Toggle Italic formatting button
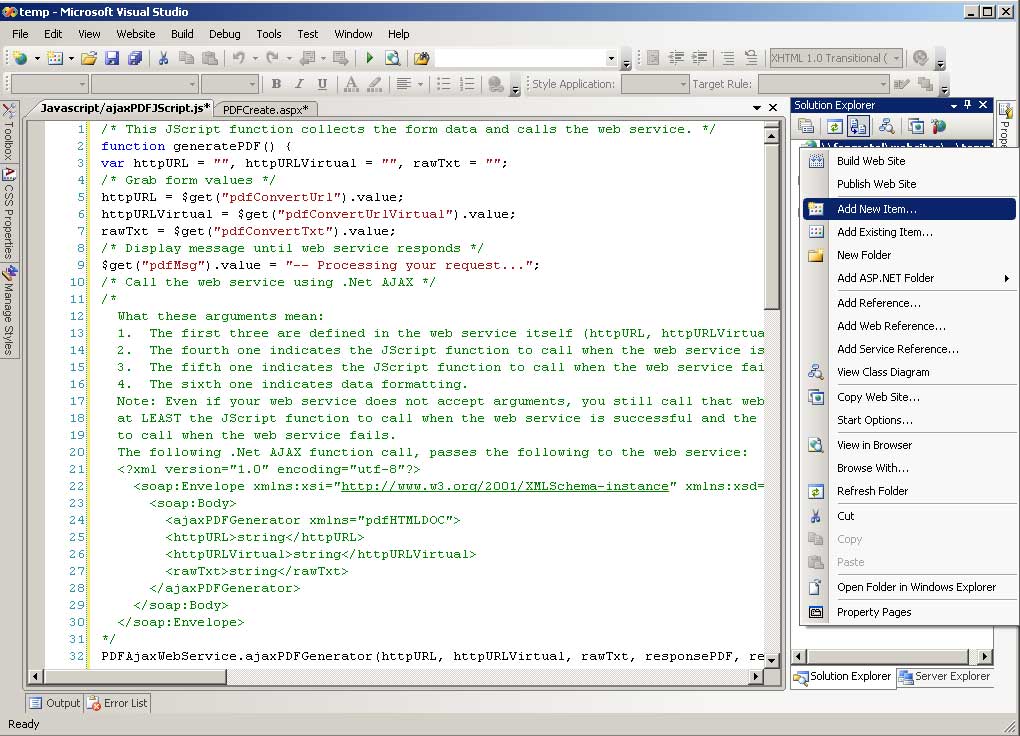The image size is (1020, 736). point(299,84)
